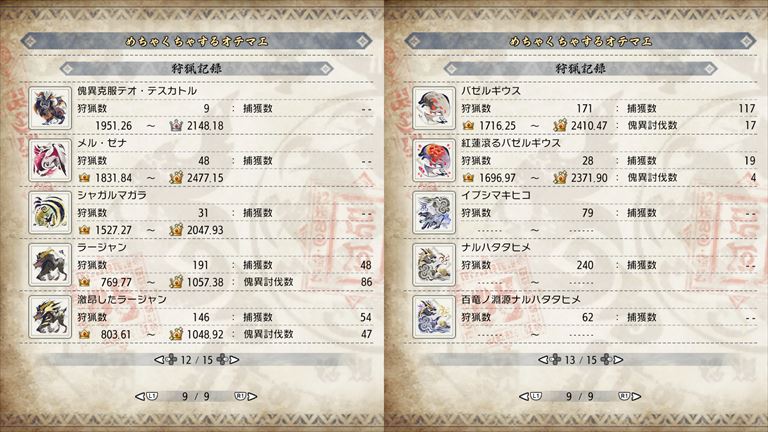The height and width of the screenshot is (432, 768).
Task: Select the 傀異克服テオ・テスカトル monster icon
Action: pos(50,108)
